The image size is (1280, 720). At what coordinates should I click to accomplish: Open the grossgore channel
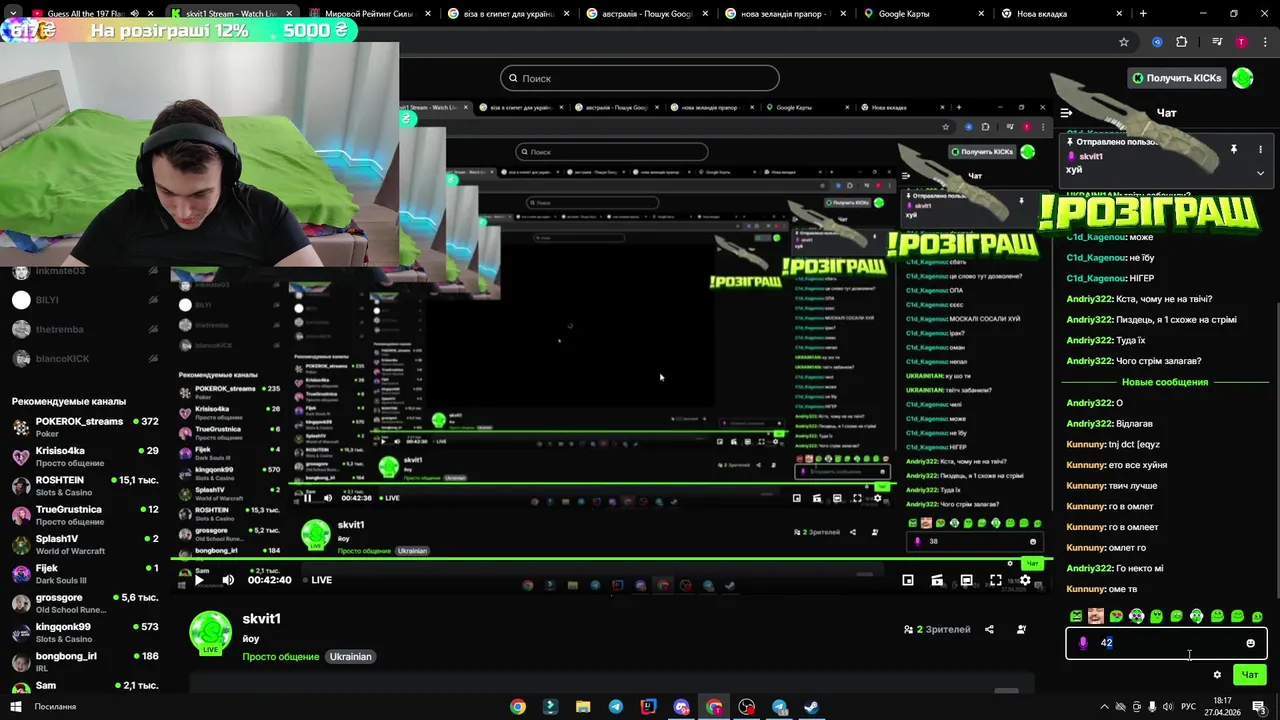(x=85, y=603)
